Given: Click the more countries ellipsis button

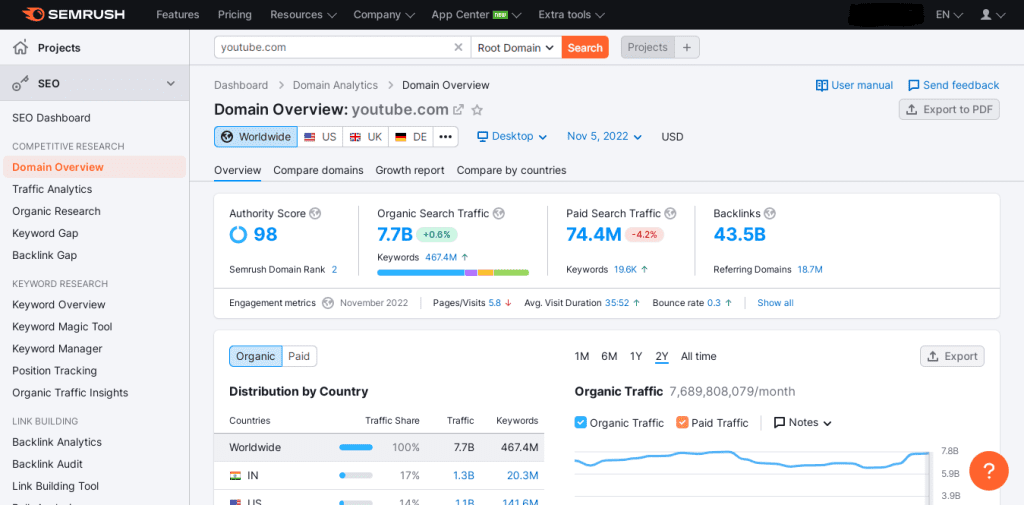Looking at the screenshot, I should 445,137.
